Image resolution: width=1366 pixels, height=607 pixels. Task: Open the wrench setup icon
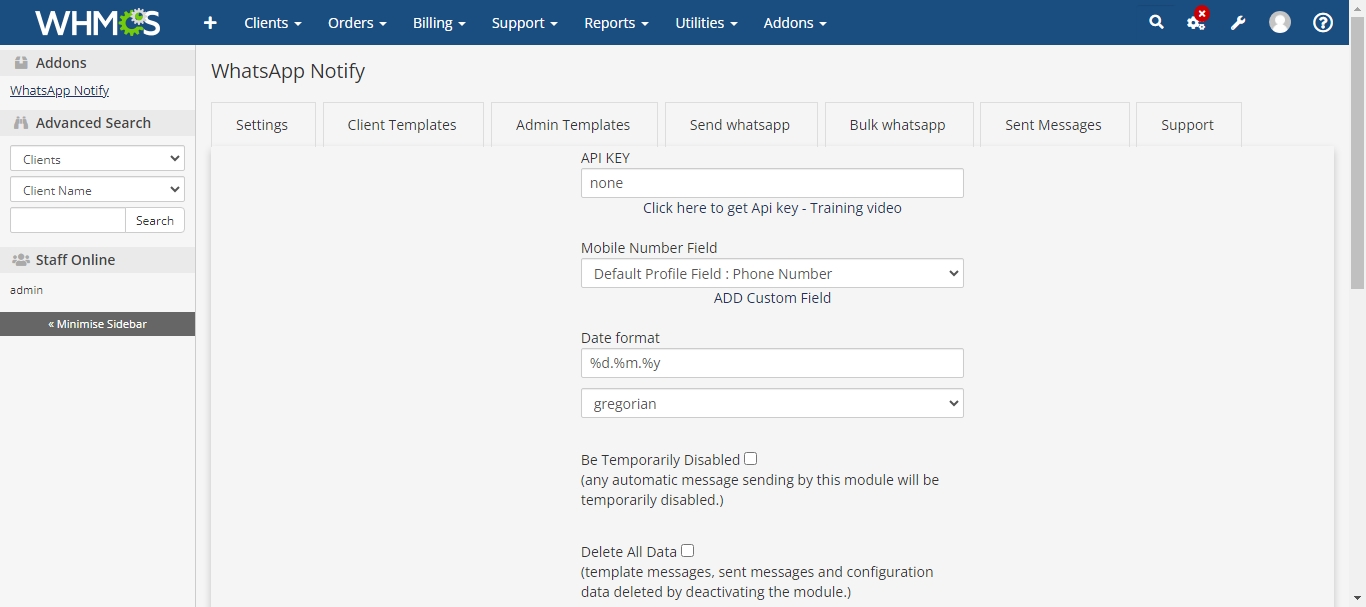(1238, 22)
